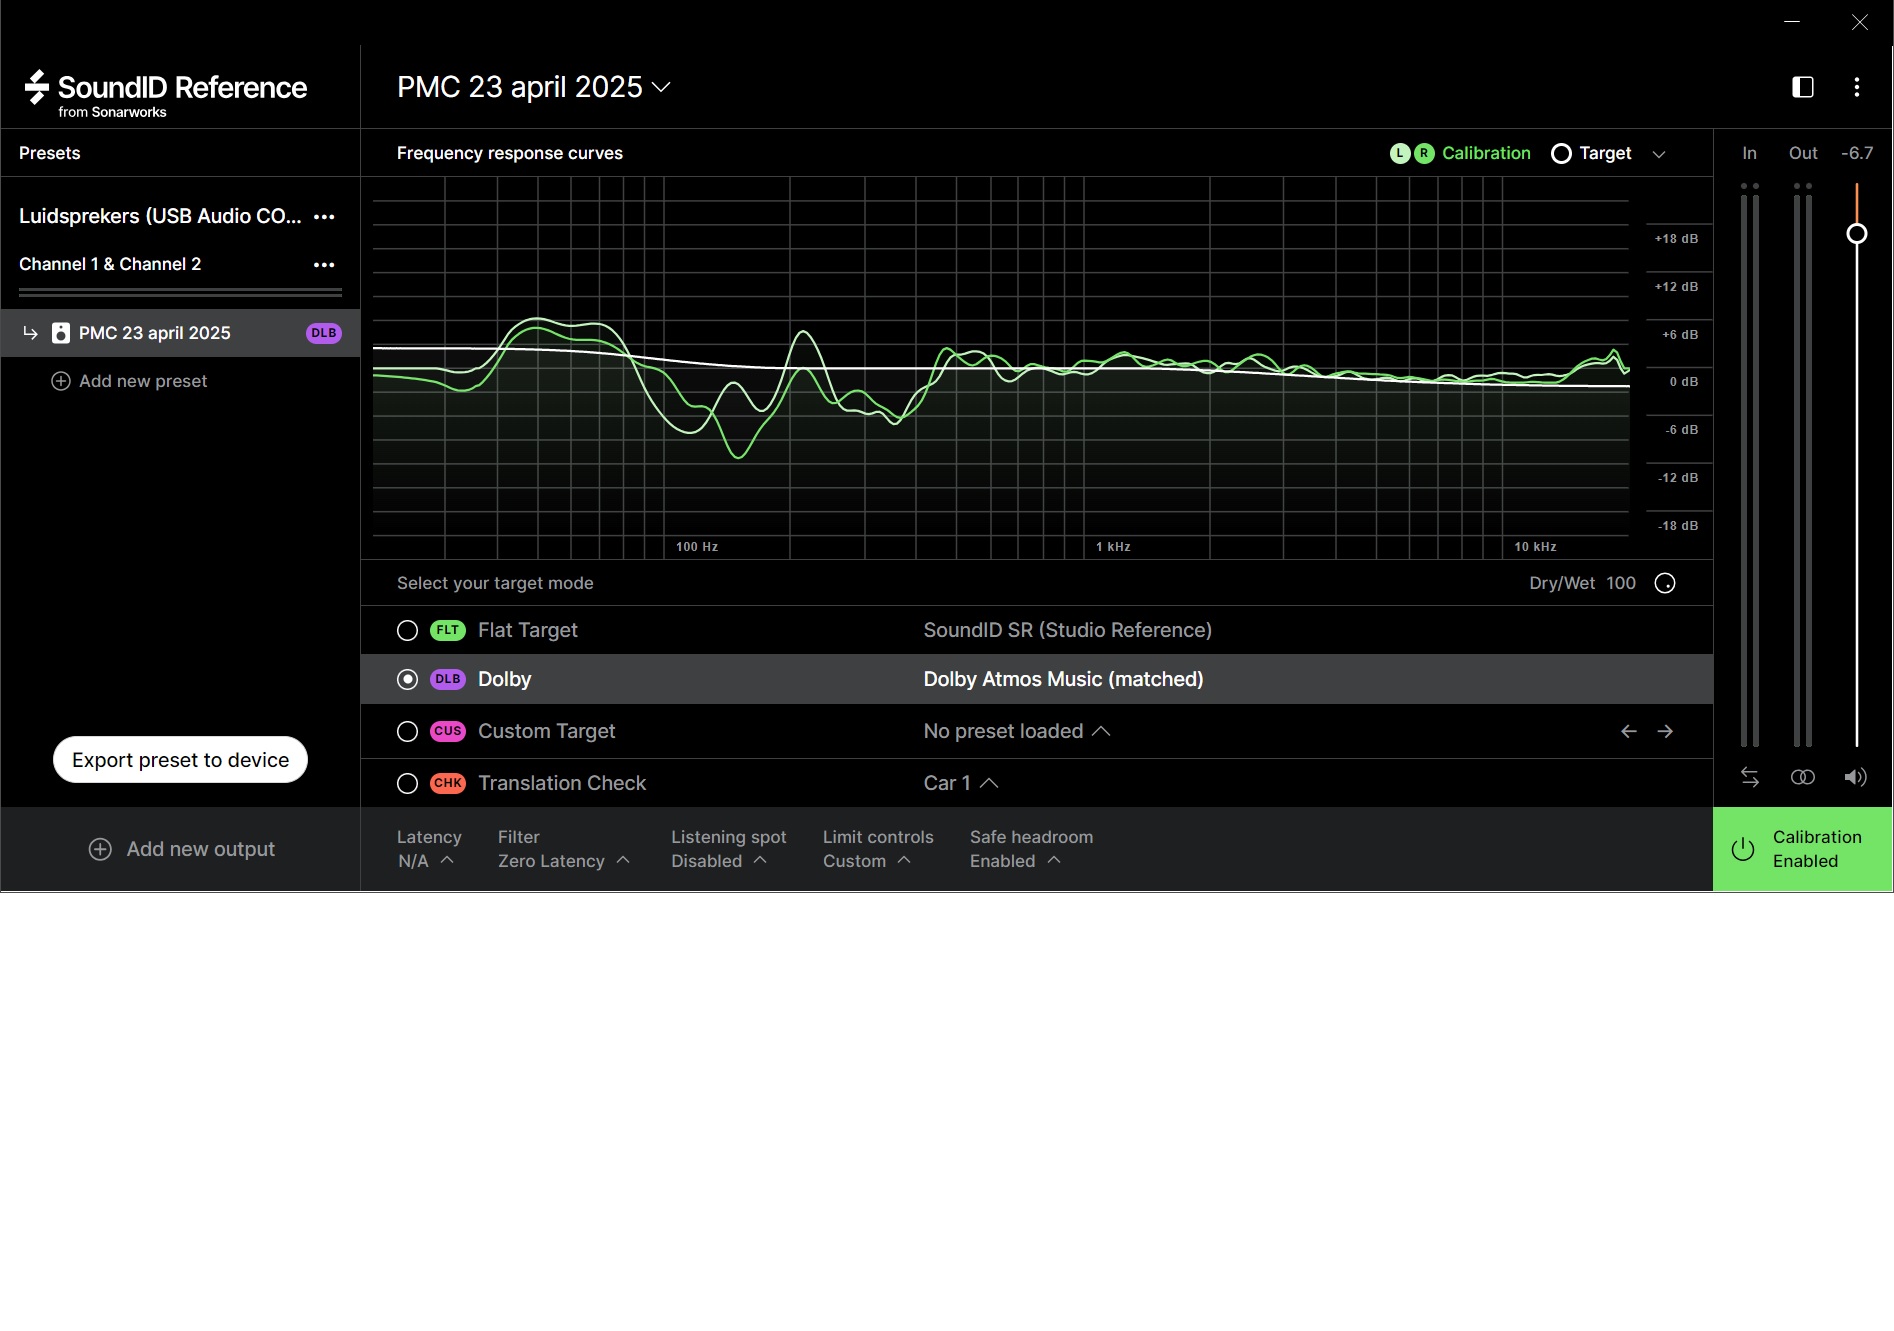Click the output volume slider handle
Image resolution: width=1894 pixels, height=1331 pixels.
point(1856,234)
